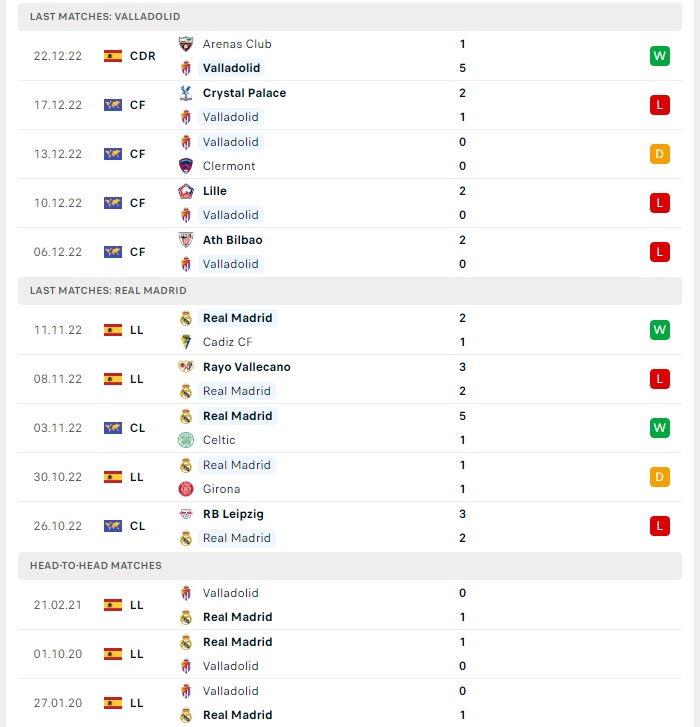This screenshot has height=727, width=700.
Task: Click the Rayo Vallecano crest icon
Action: (186, 367)
